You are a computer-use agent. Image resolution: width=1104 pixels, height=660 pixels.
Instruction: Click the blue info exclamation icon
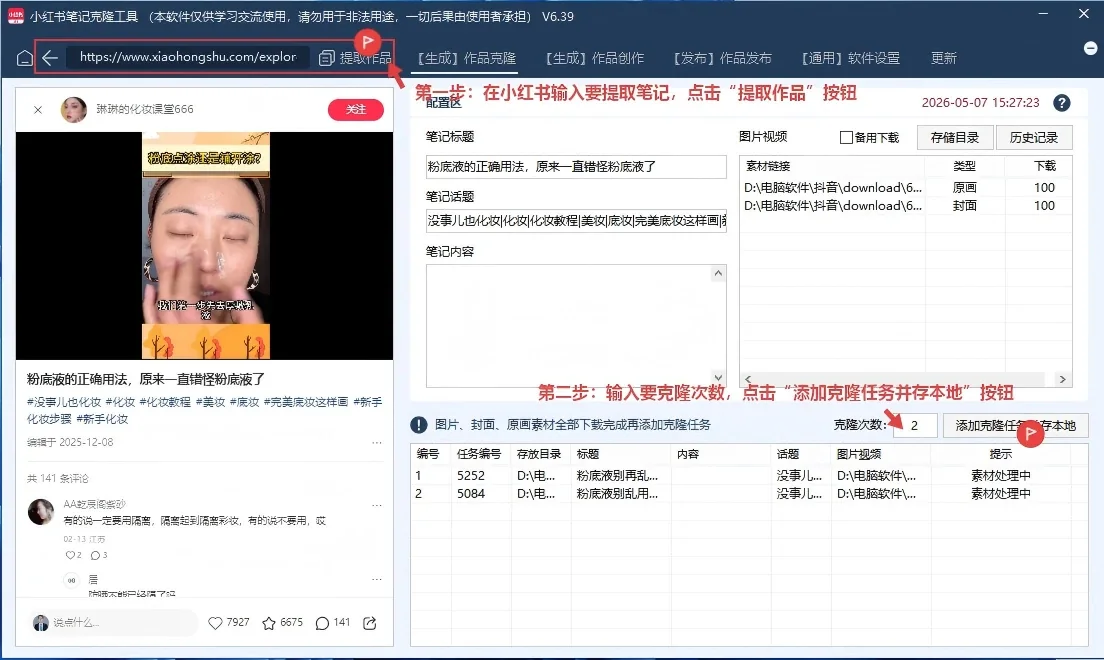tap(419, 425)
